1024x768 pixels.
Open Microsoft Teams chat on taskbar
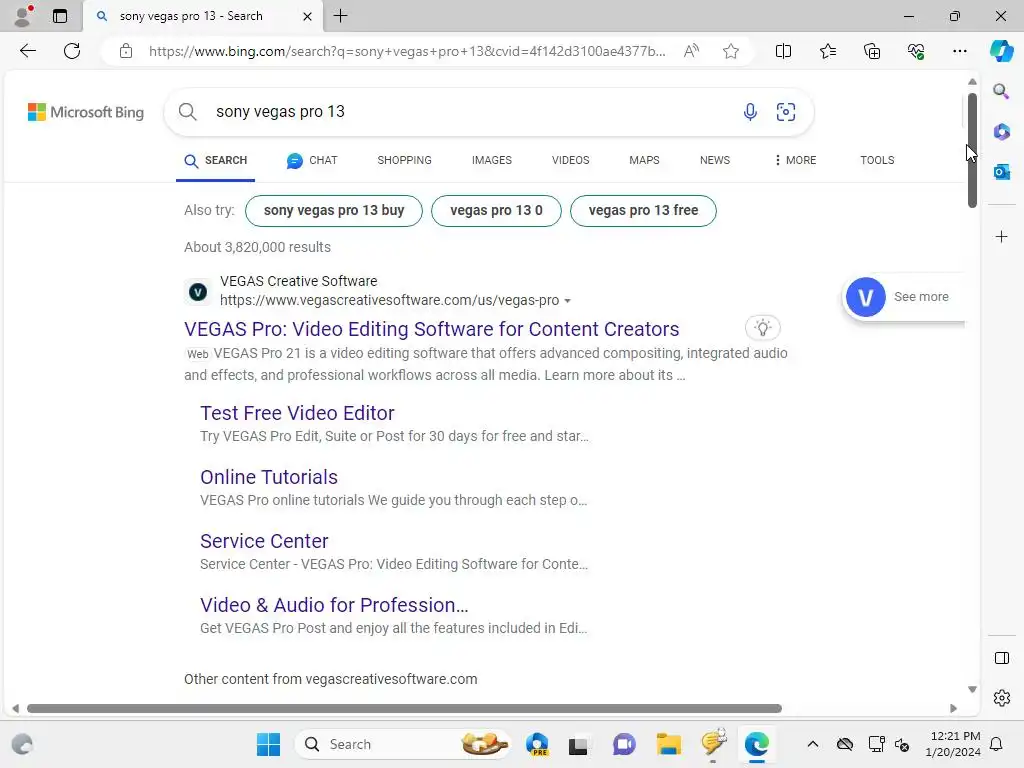(x=624, y=744)
